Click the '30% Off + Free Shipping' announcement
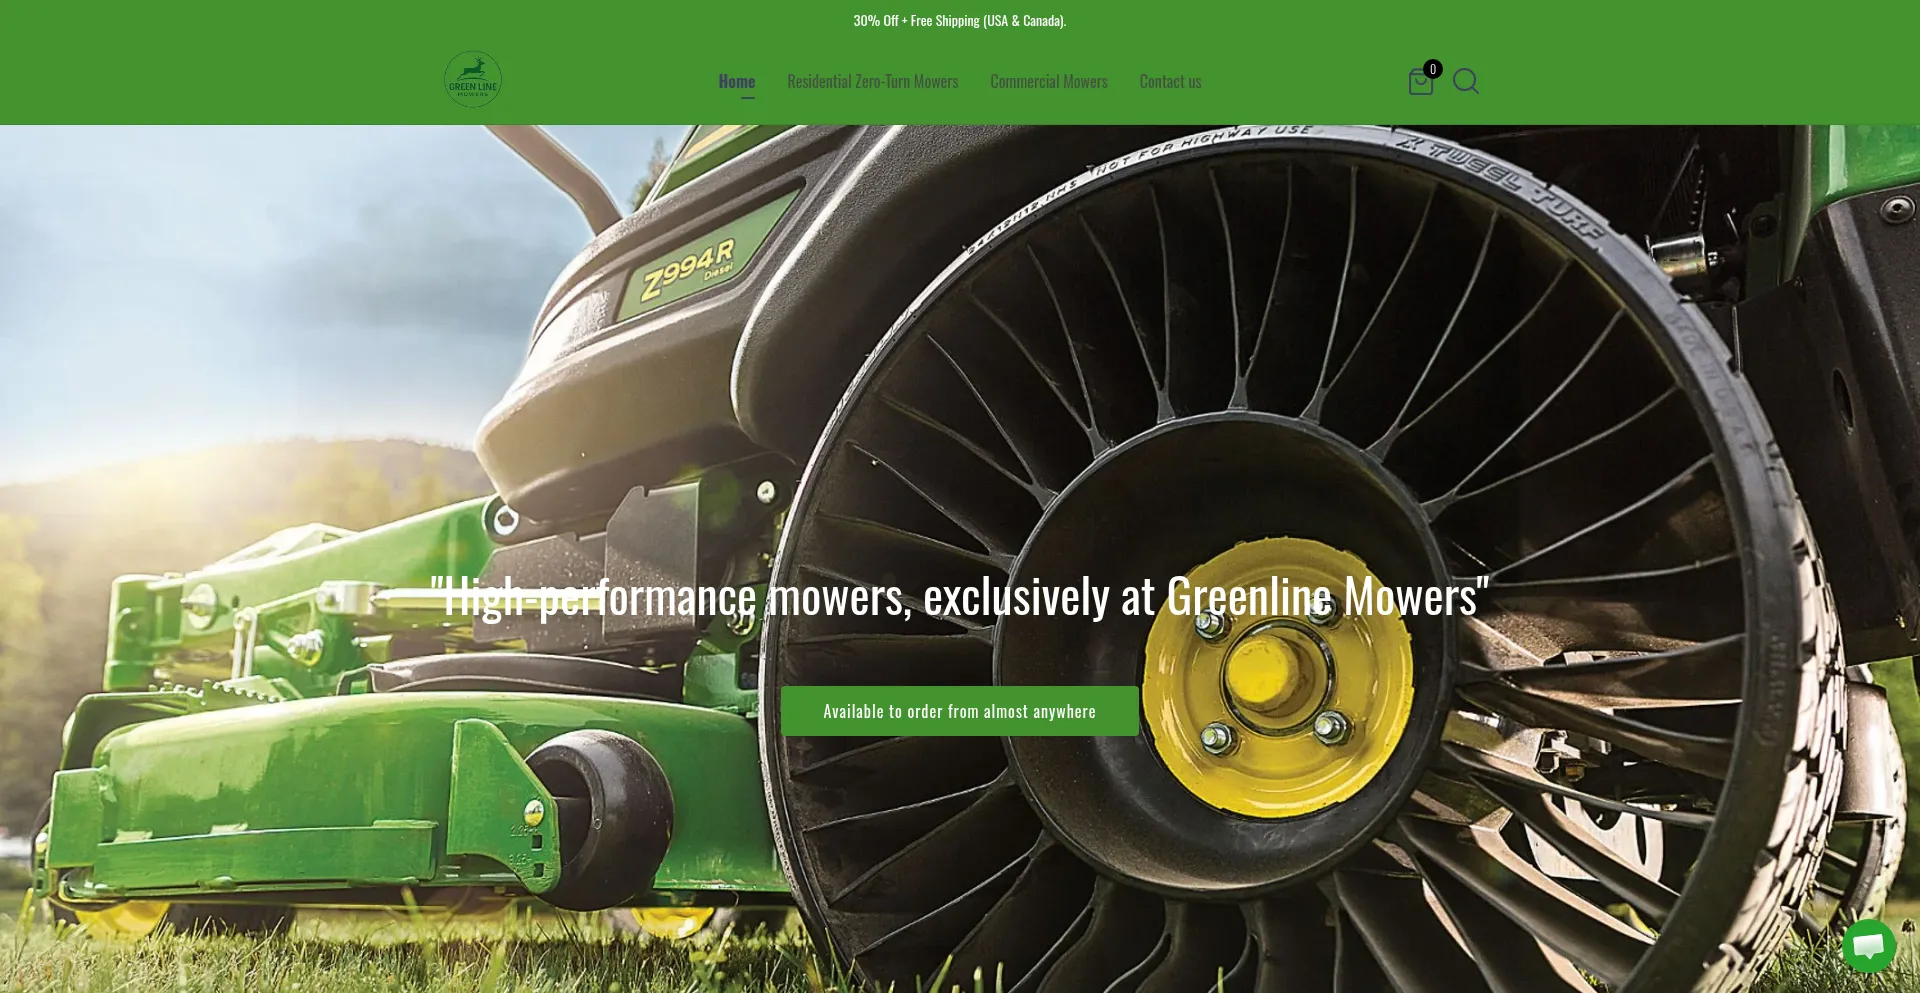Screen dimensions: 1920x993 960,20
